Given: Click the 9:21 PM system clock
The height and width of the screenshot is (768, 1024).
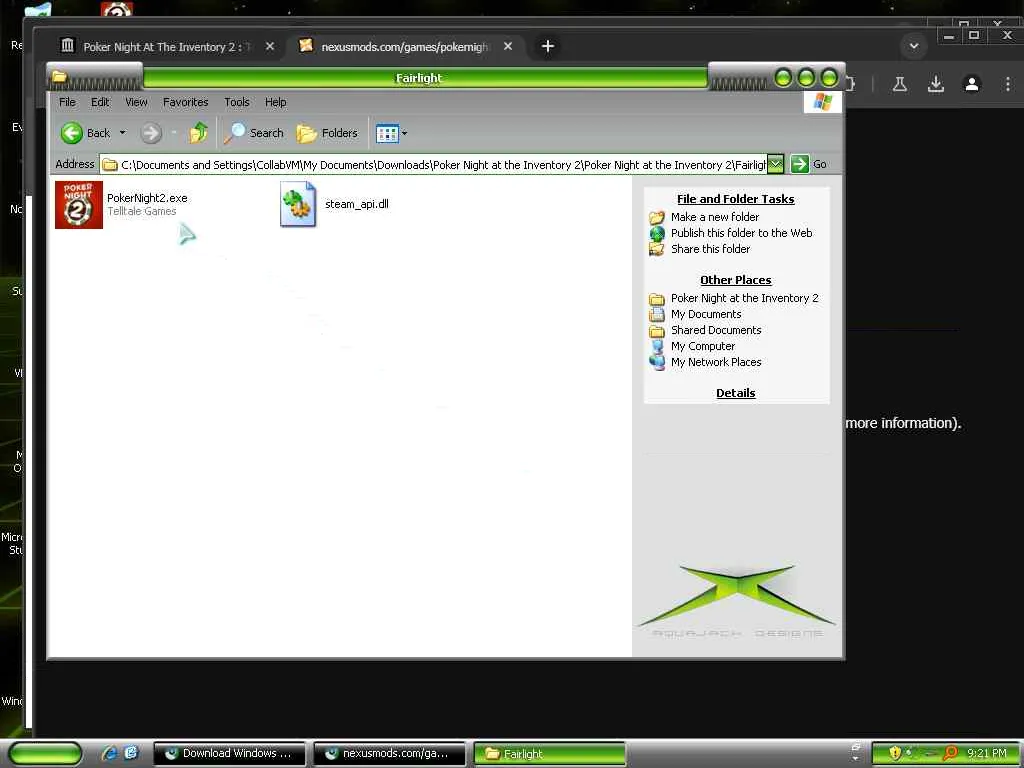Looking at the screenshot, I should [x=987, y=753].
